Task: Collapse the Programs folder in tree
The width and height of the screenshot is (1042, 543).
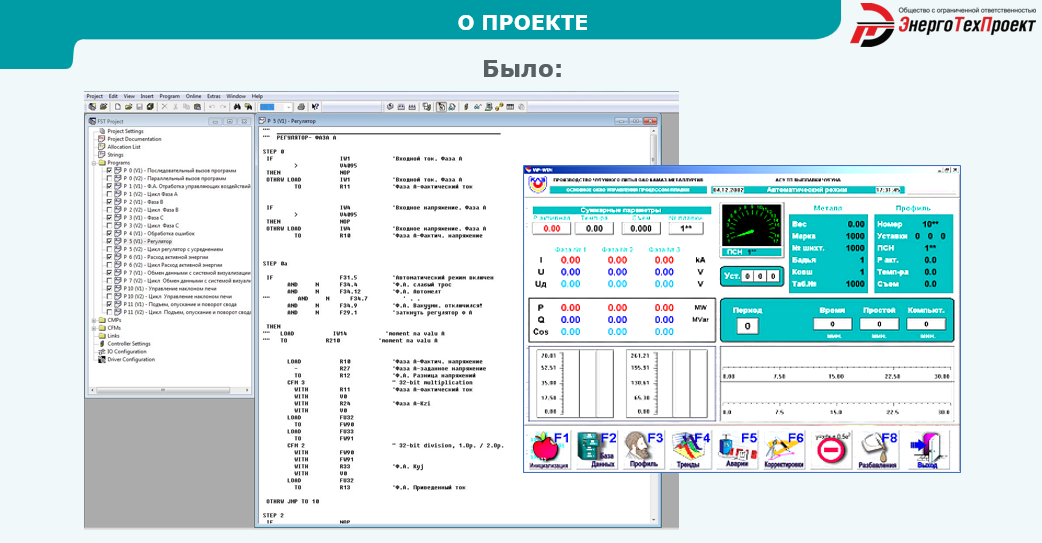Action: 94,163
